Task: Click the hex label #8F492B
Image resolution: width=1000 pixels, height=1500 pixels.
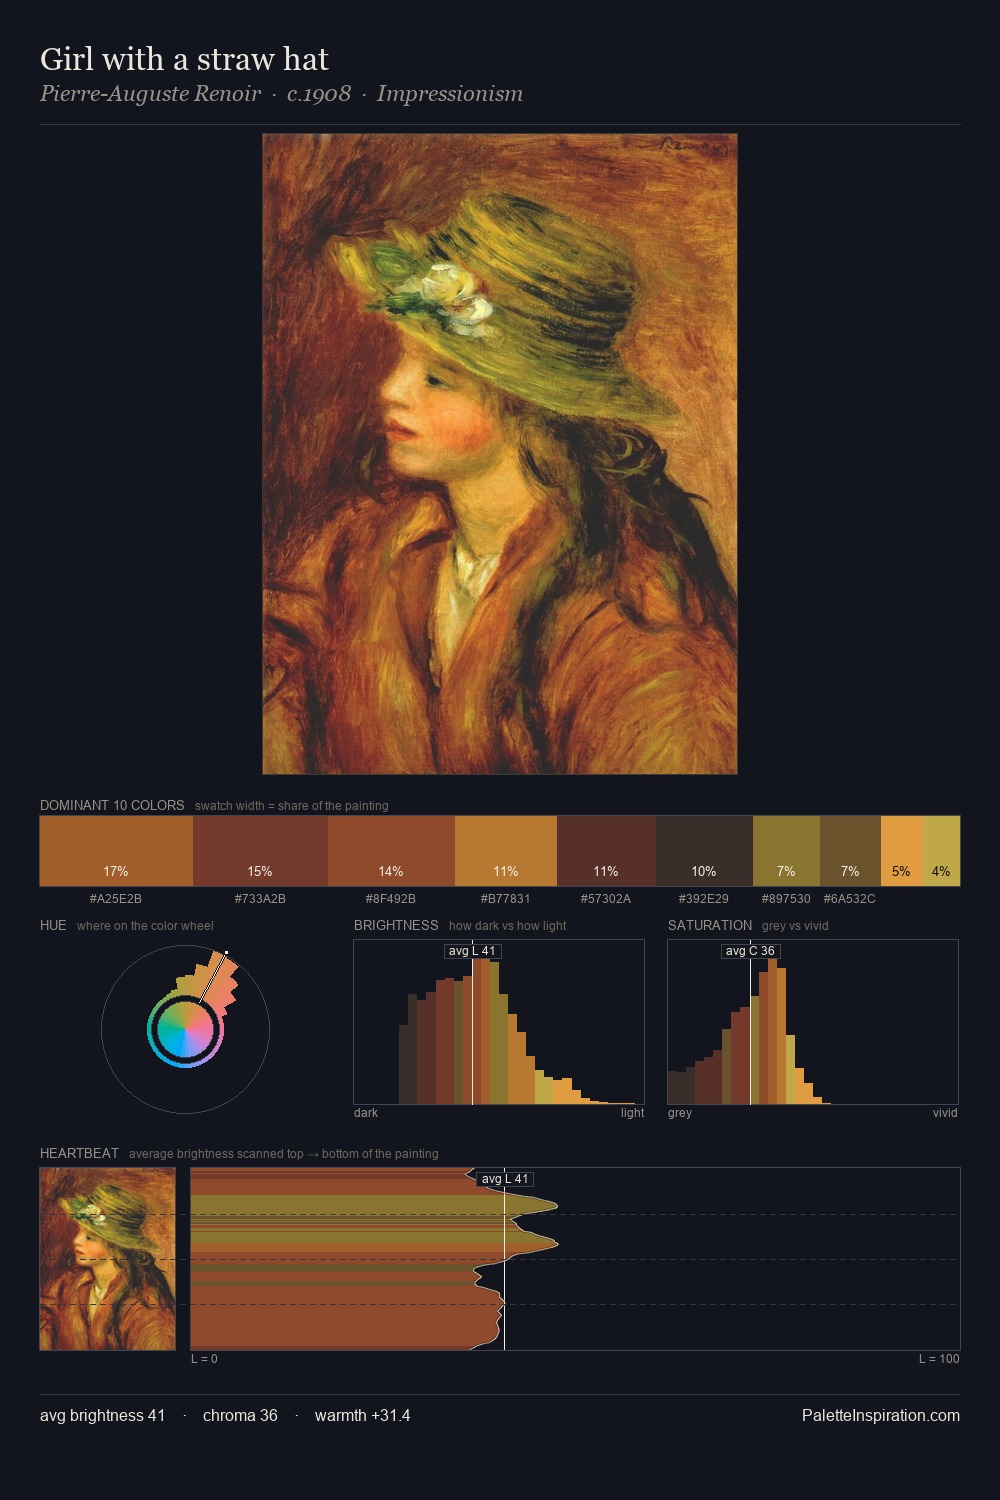Action: click(391, 899)
